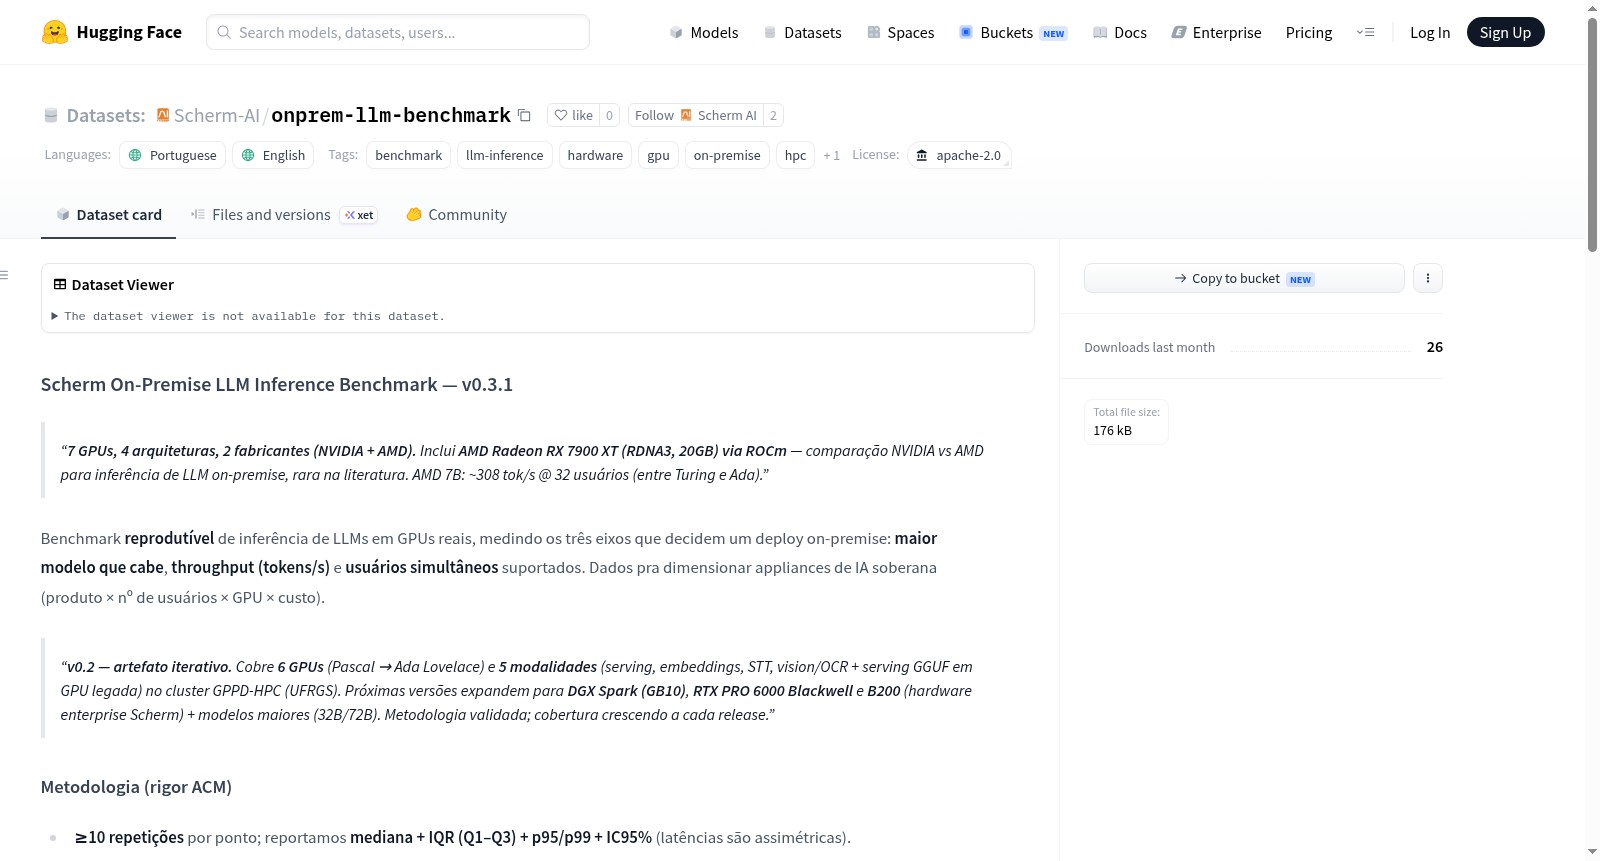The image size is (1600, 861).
Task: Open the table of contents sidebar icon
Action: pos(4,274)
